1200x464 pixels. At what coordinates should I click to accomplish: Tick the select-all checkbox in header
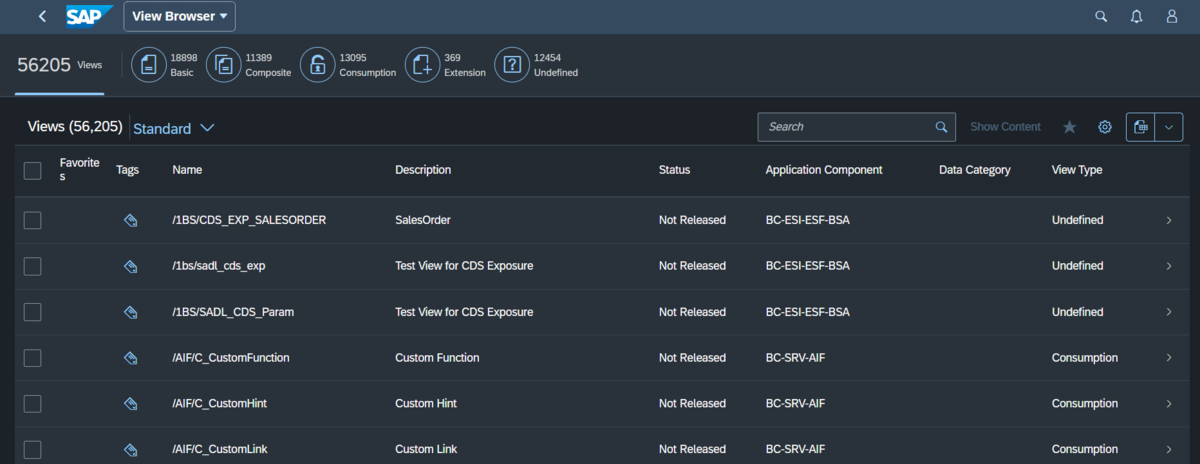(x=32, y=171)
